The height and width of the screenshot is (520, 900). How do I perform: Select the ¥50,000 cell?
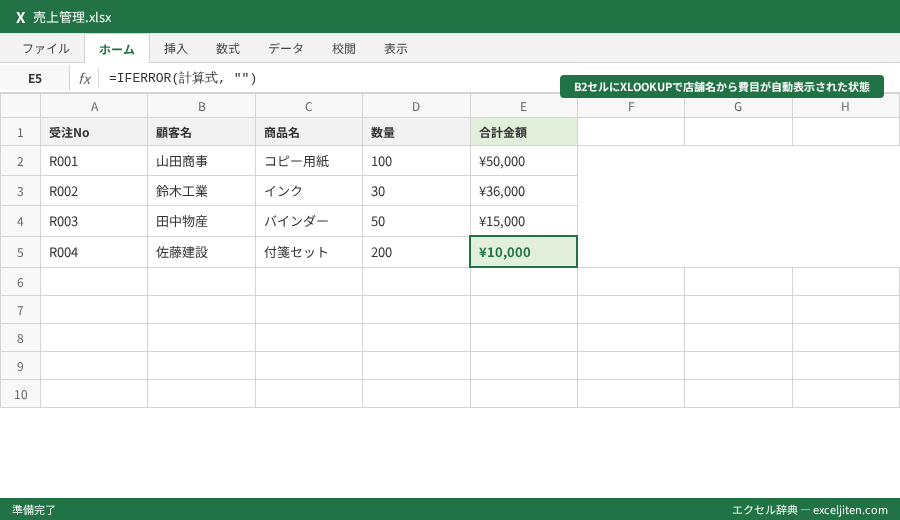pyautogui.click(x=523, y=161)
